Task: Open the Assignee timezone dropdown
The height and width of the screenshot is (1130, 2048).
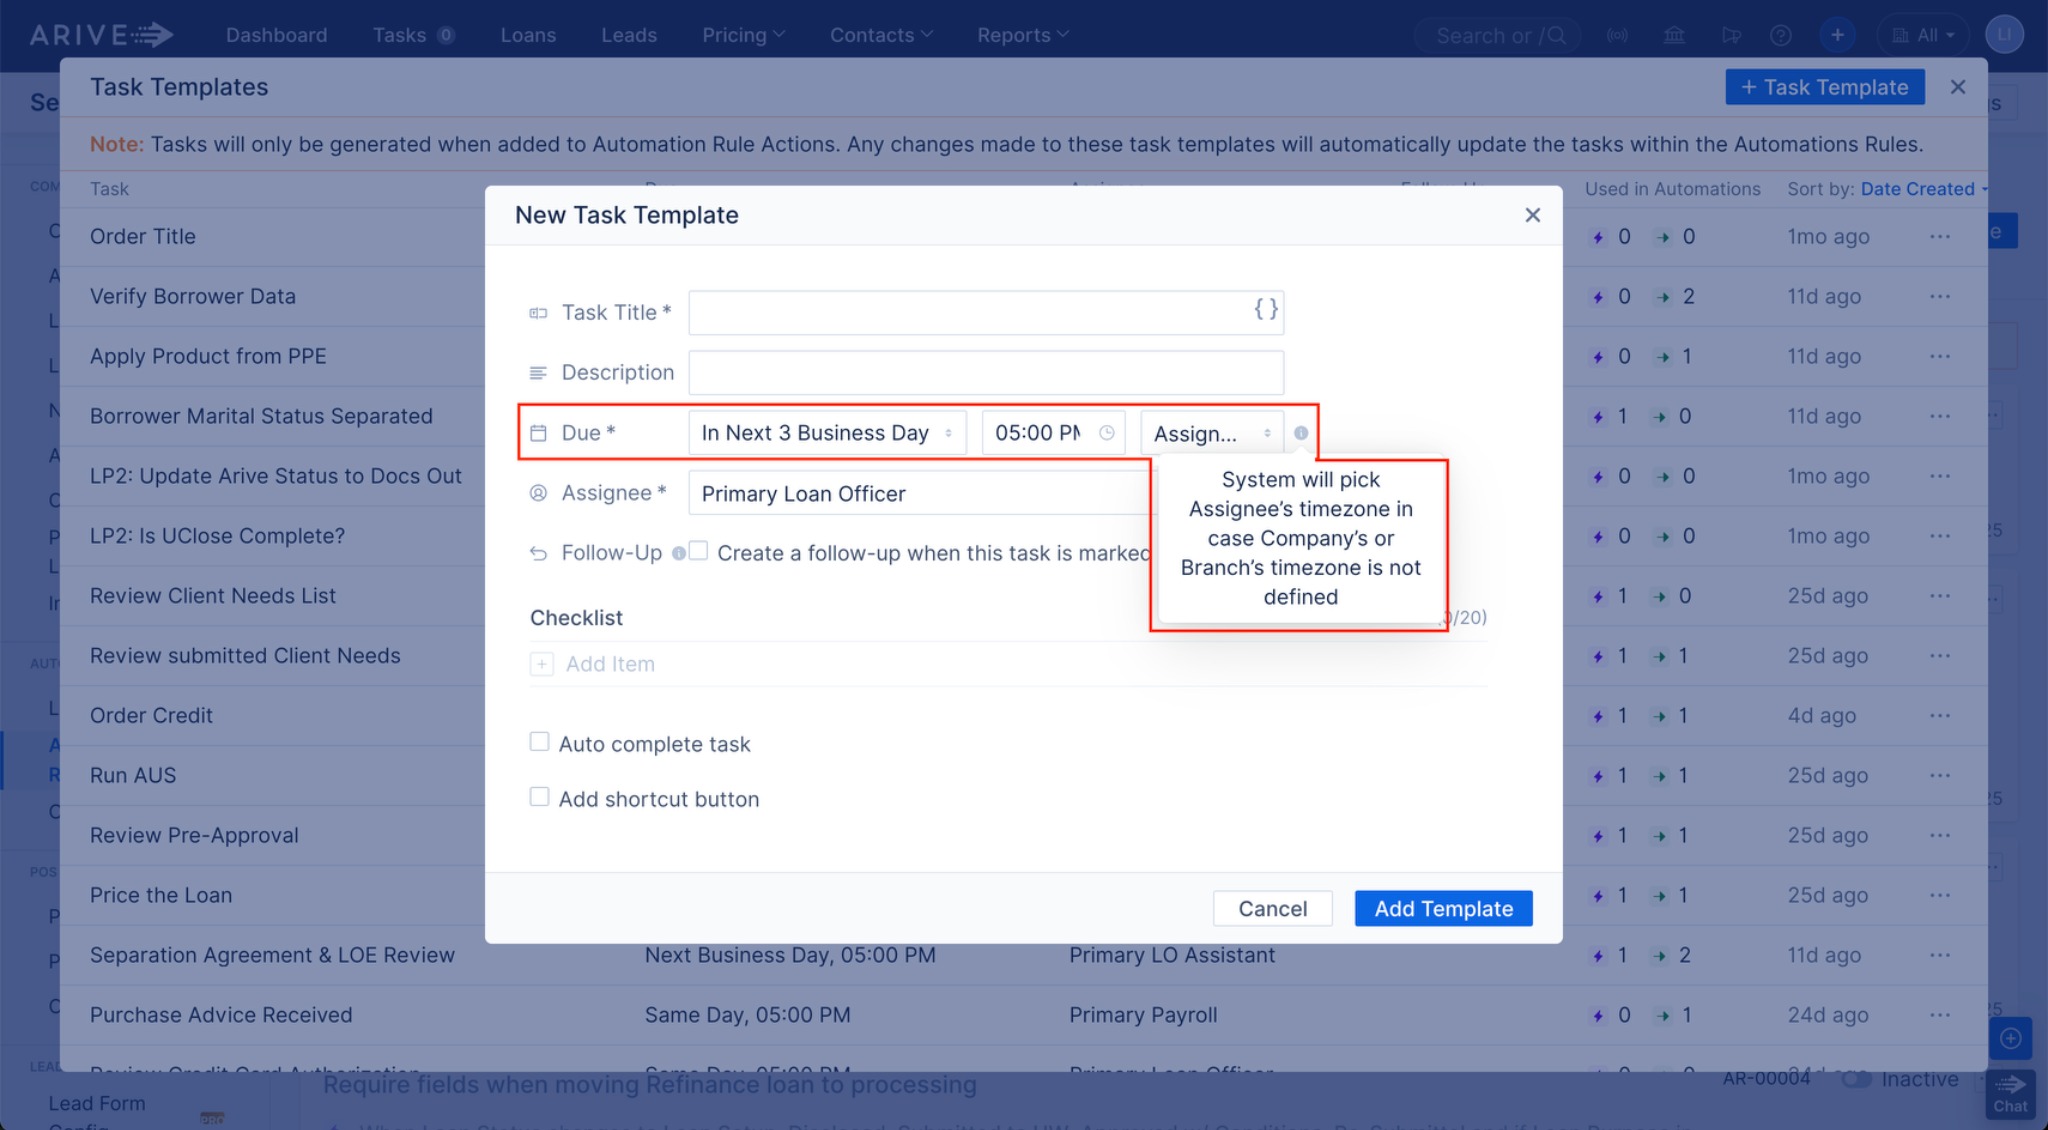Action: (x=1211, y=433)
